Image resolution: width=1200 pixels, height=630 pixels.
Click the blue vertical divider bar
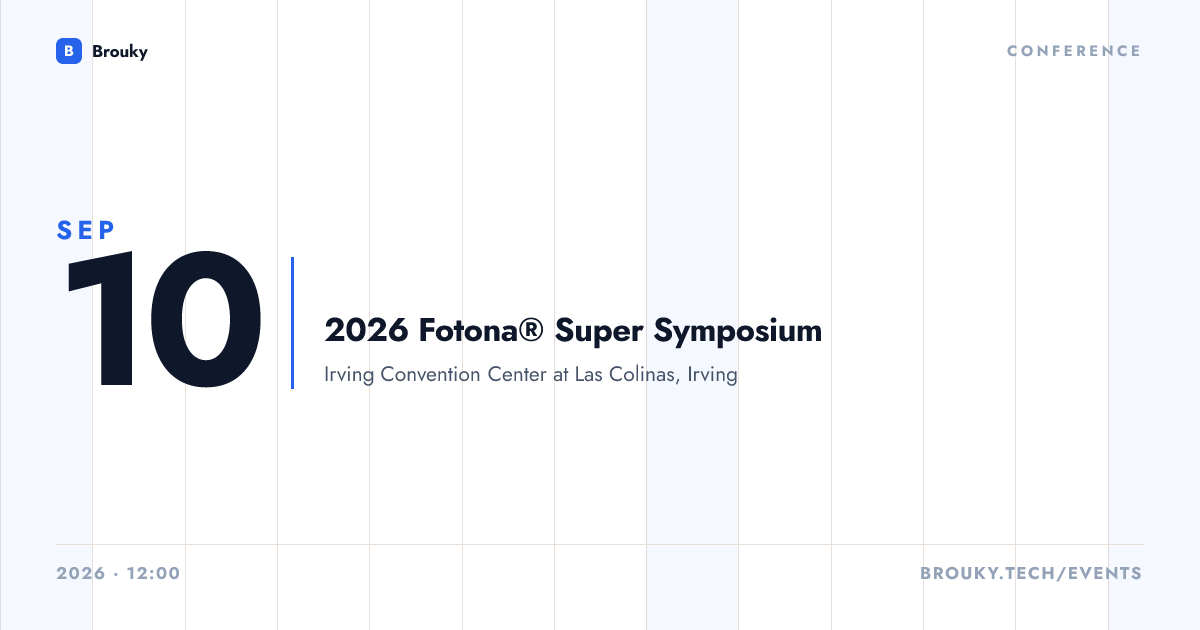click(x=292, y=322)
